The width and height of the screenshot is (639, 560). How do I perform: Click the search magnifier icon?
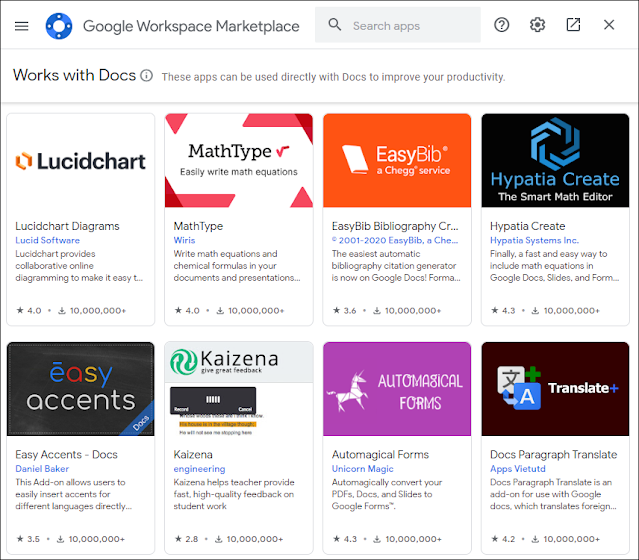pos(335,24)
